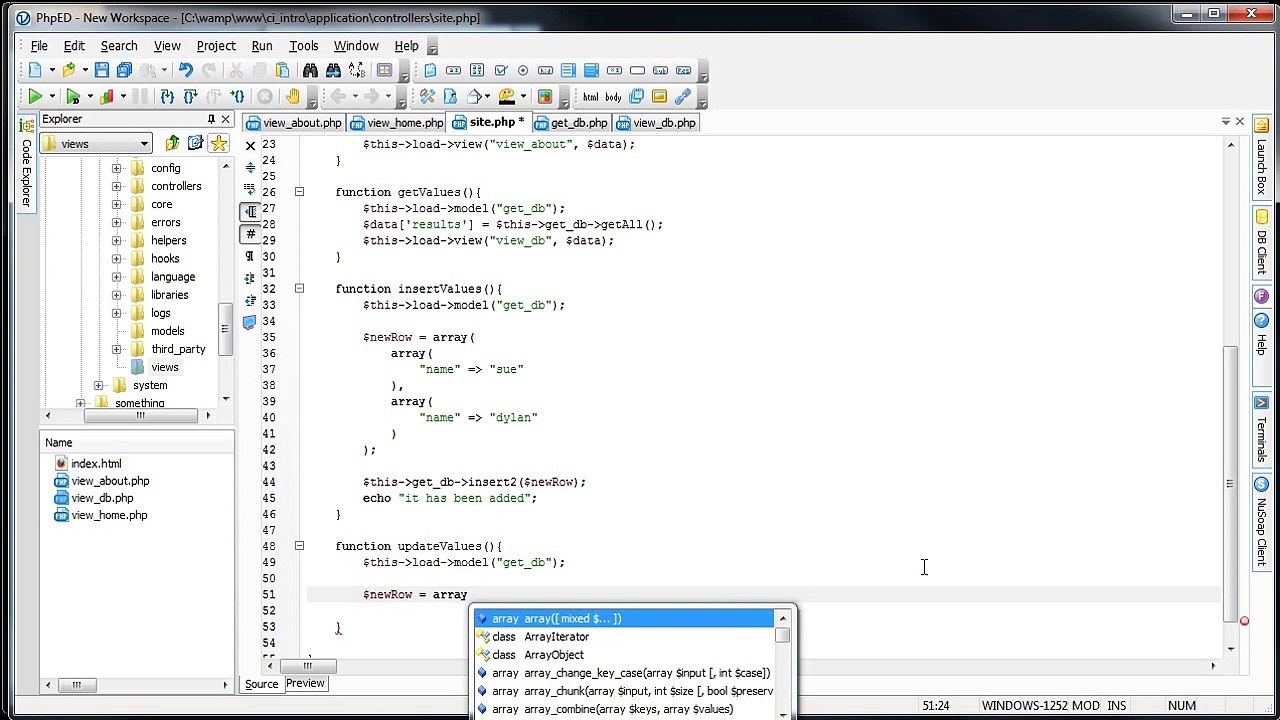
Task: Open the Tools menu
Action: (x=303, y=46)
